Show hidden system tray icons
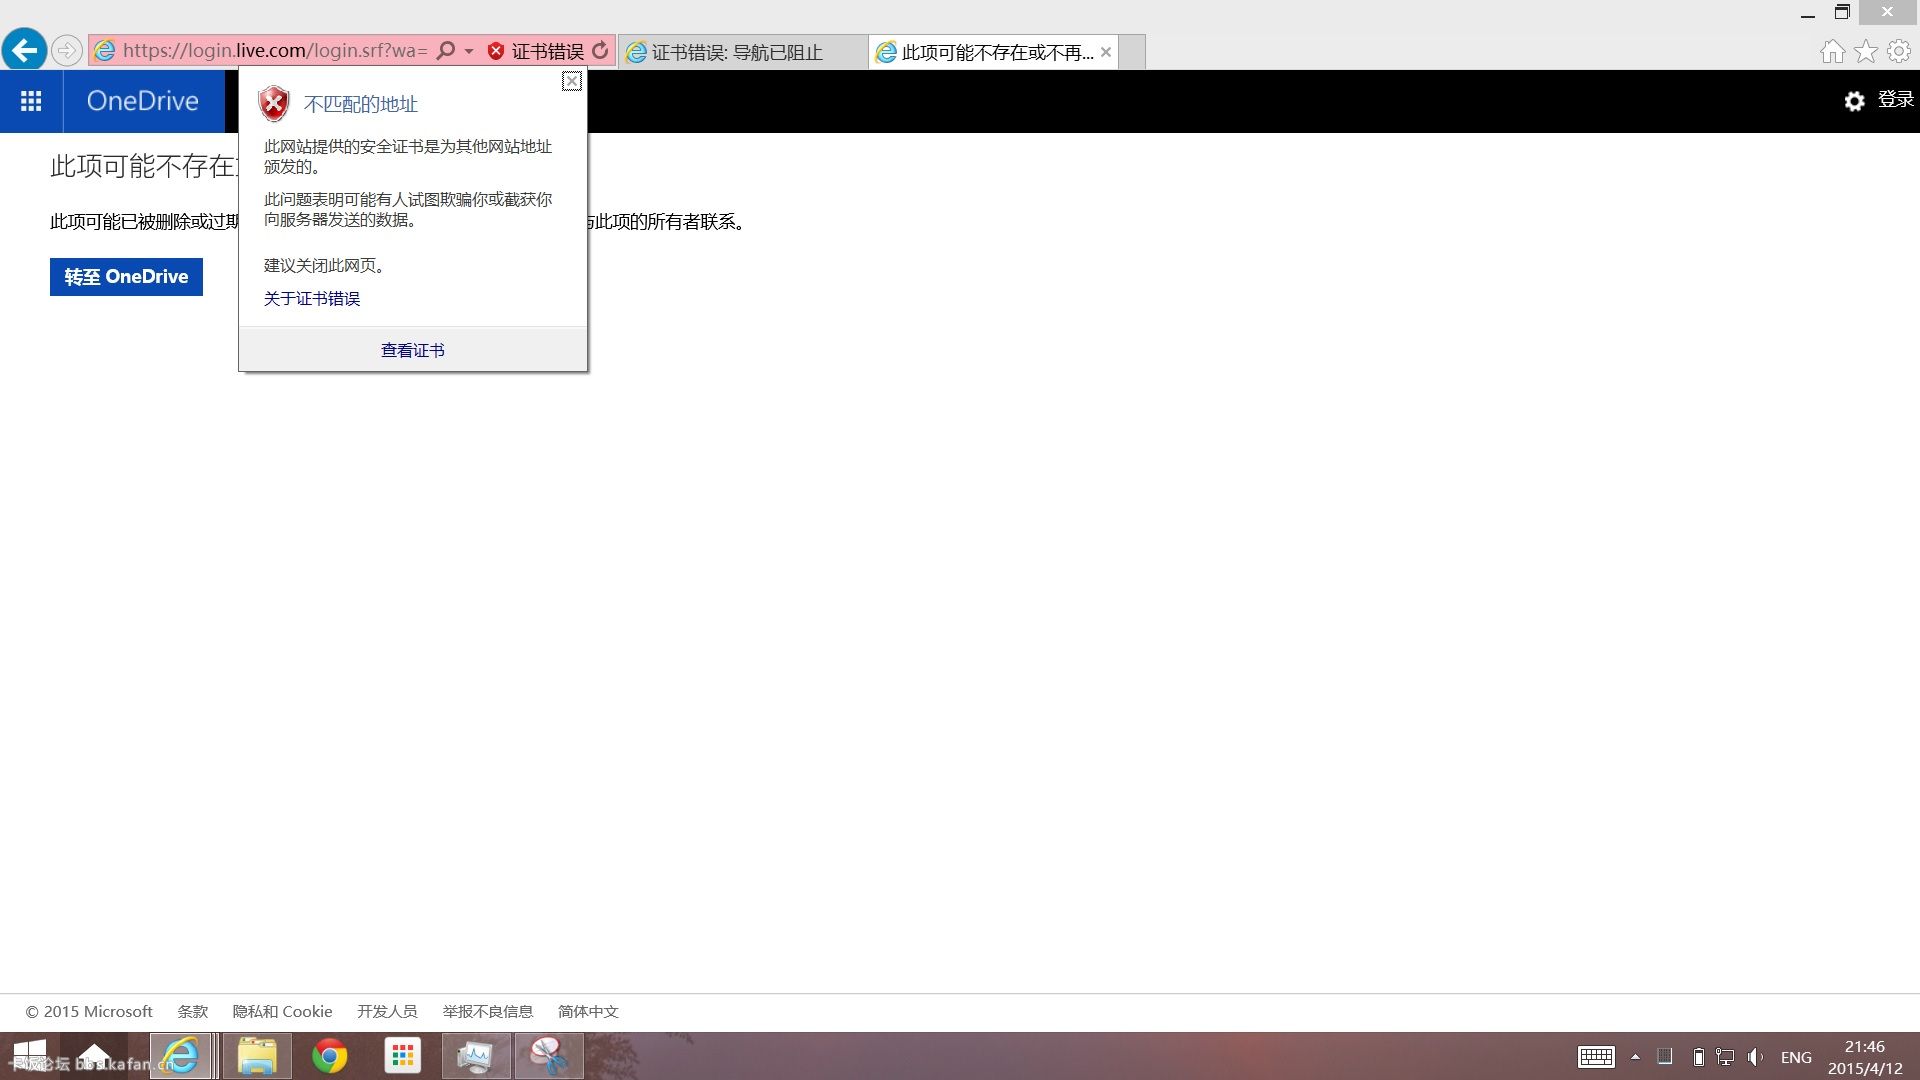This screenshot has height=1080, width=1920. [1635, 1057]
